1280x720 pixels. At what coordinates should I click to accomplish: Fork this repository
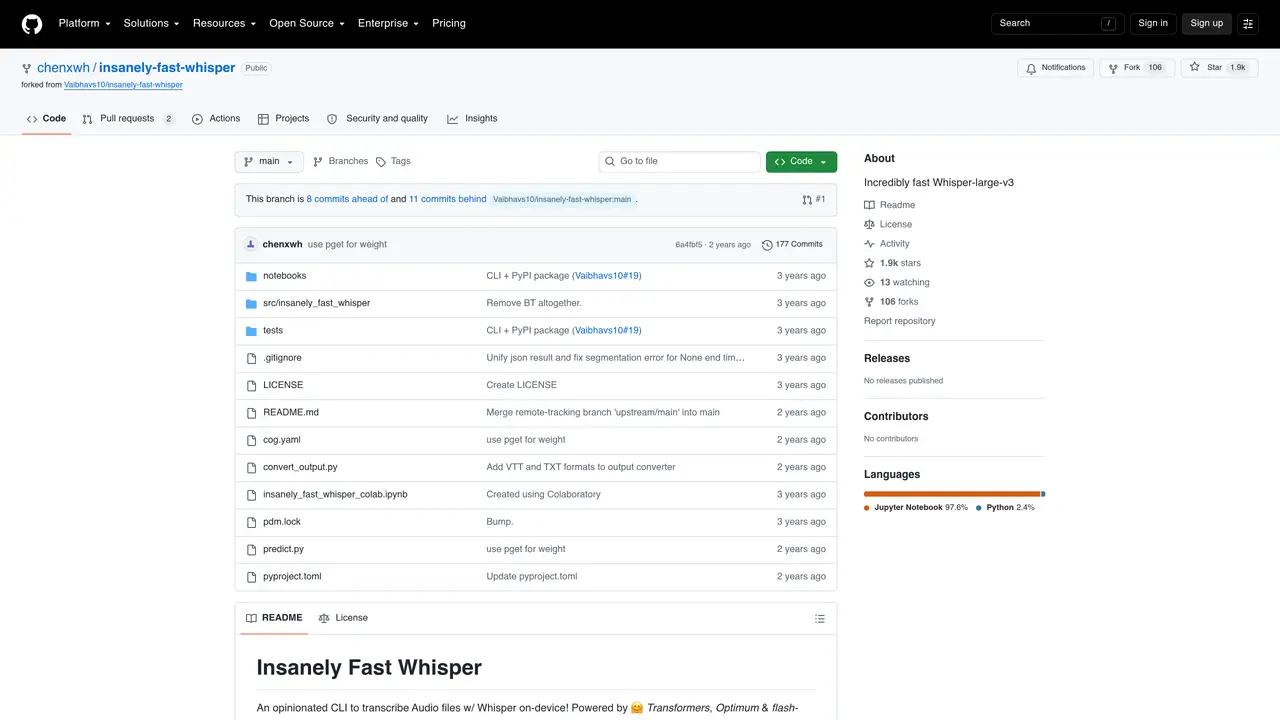point(1137,68)
